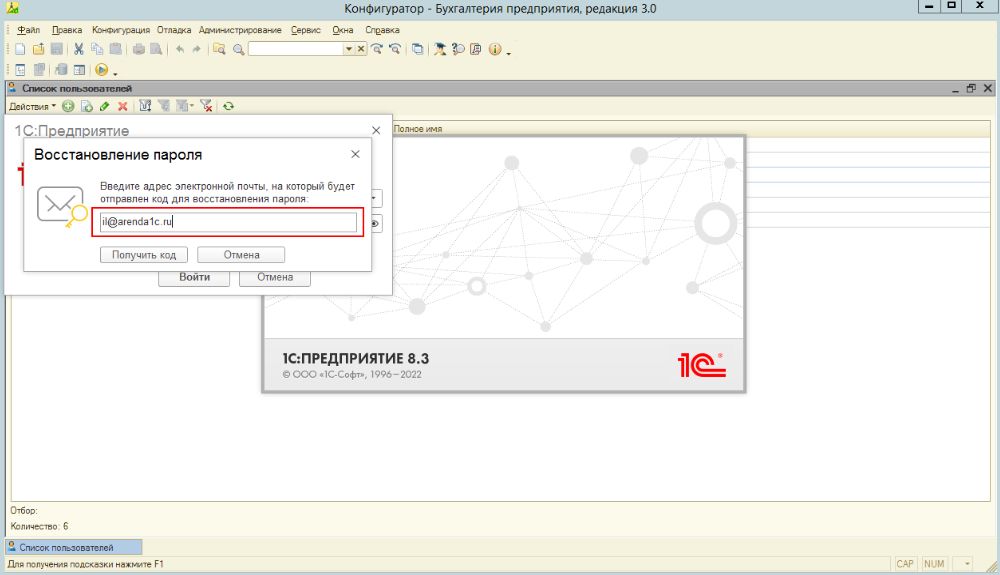Viewport: 1000px width, 575px height.
Task: Click Отмена in the password recovery dialog
Action: (241, 255)
